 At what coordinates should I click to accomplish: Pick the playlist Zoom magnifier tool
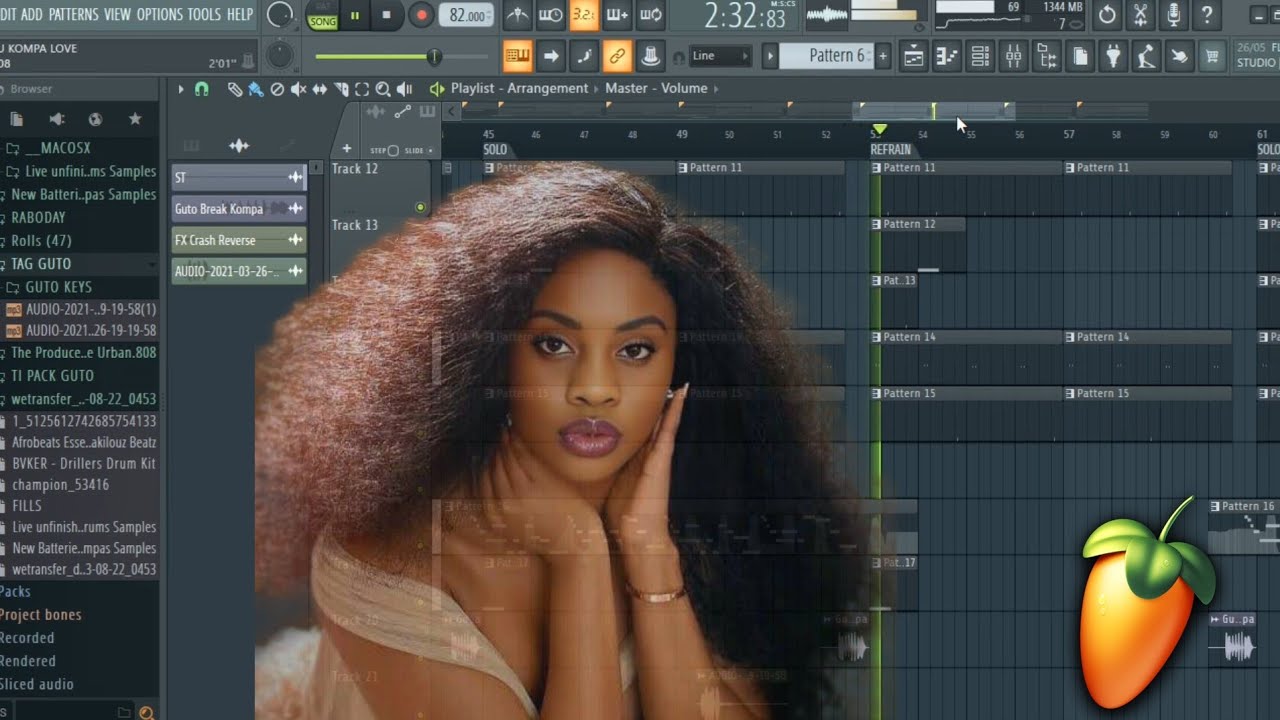click(383, 89)
